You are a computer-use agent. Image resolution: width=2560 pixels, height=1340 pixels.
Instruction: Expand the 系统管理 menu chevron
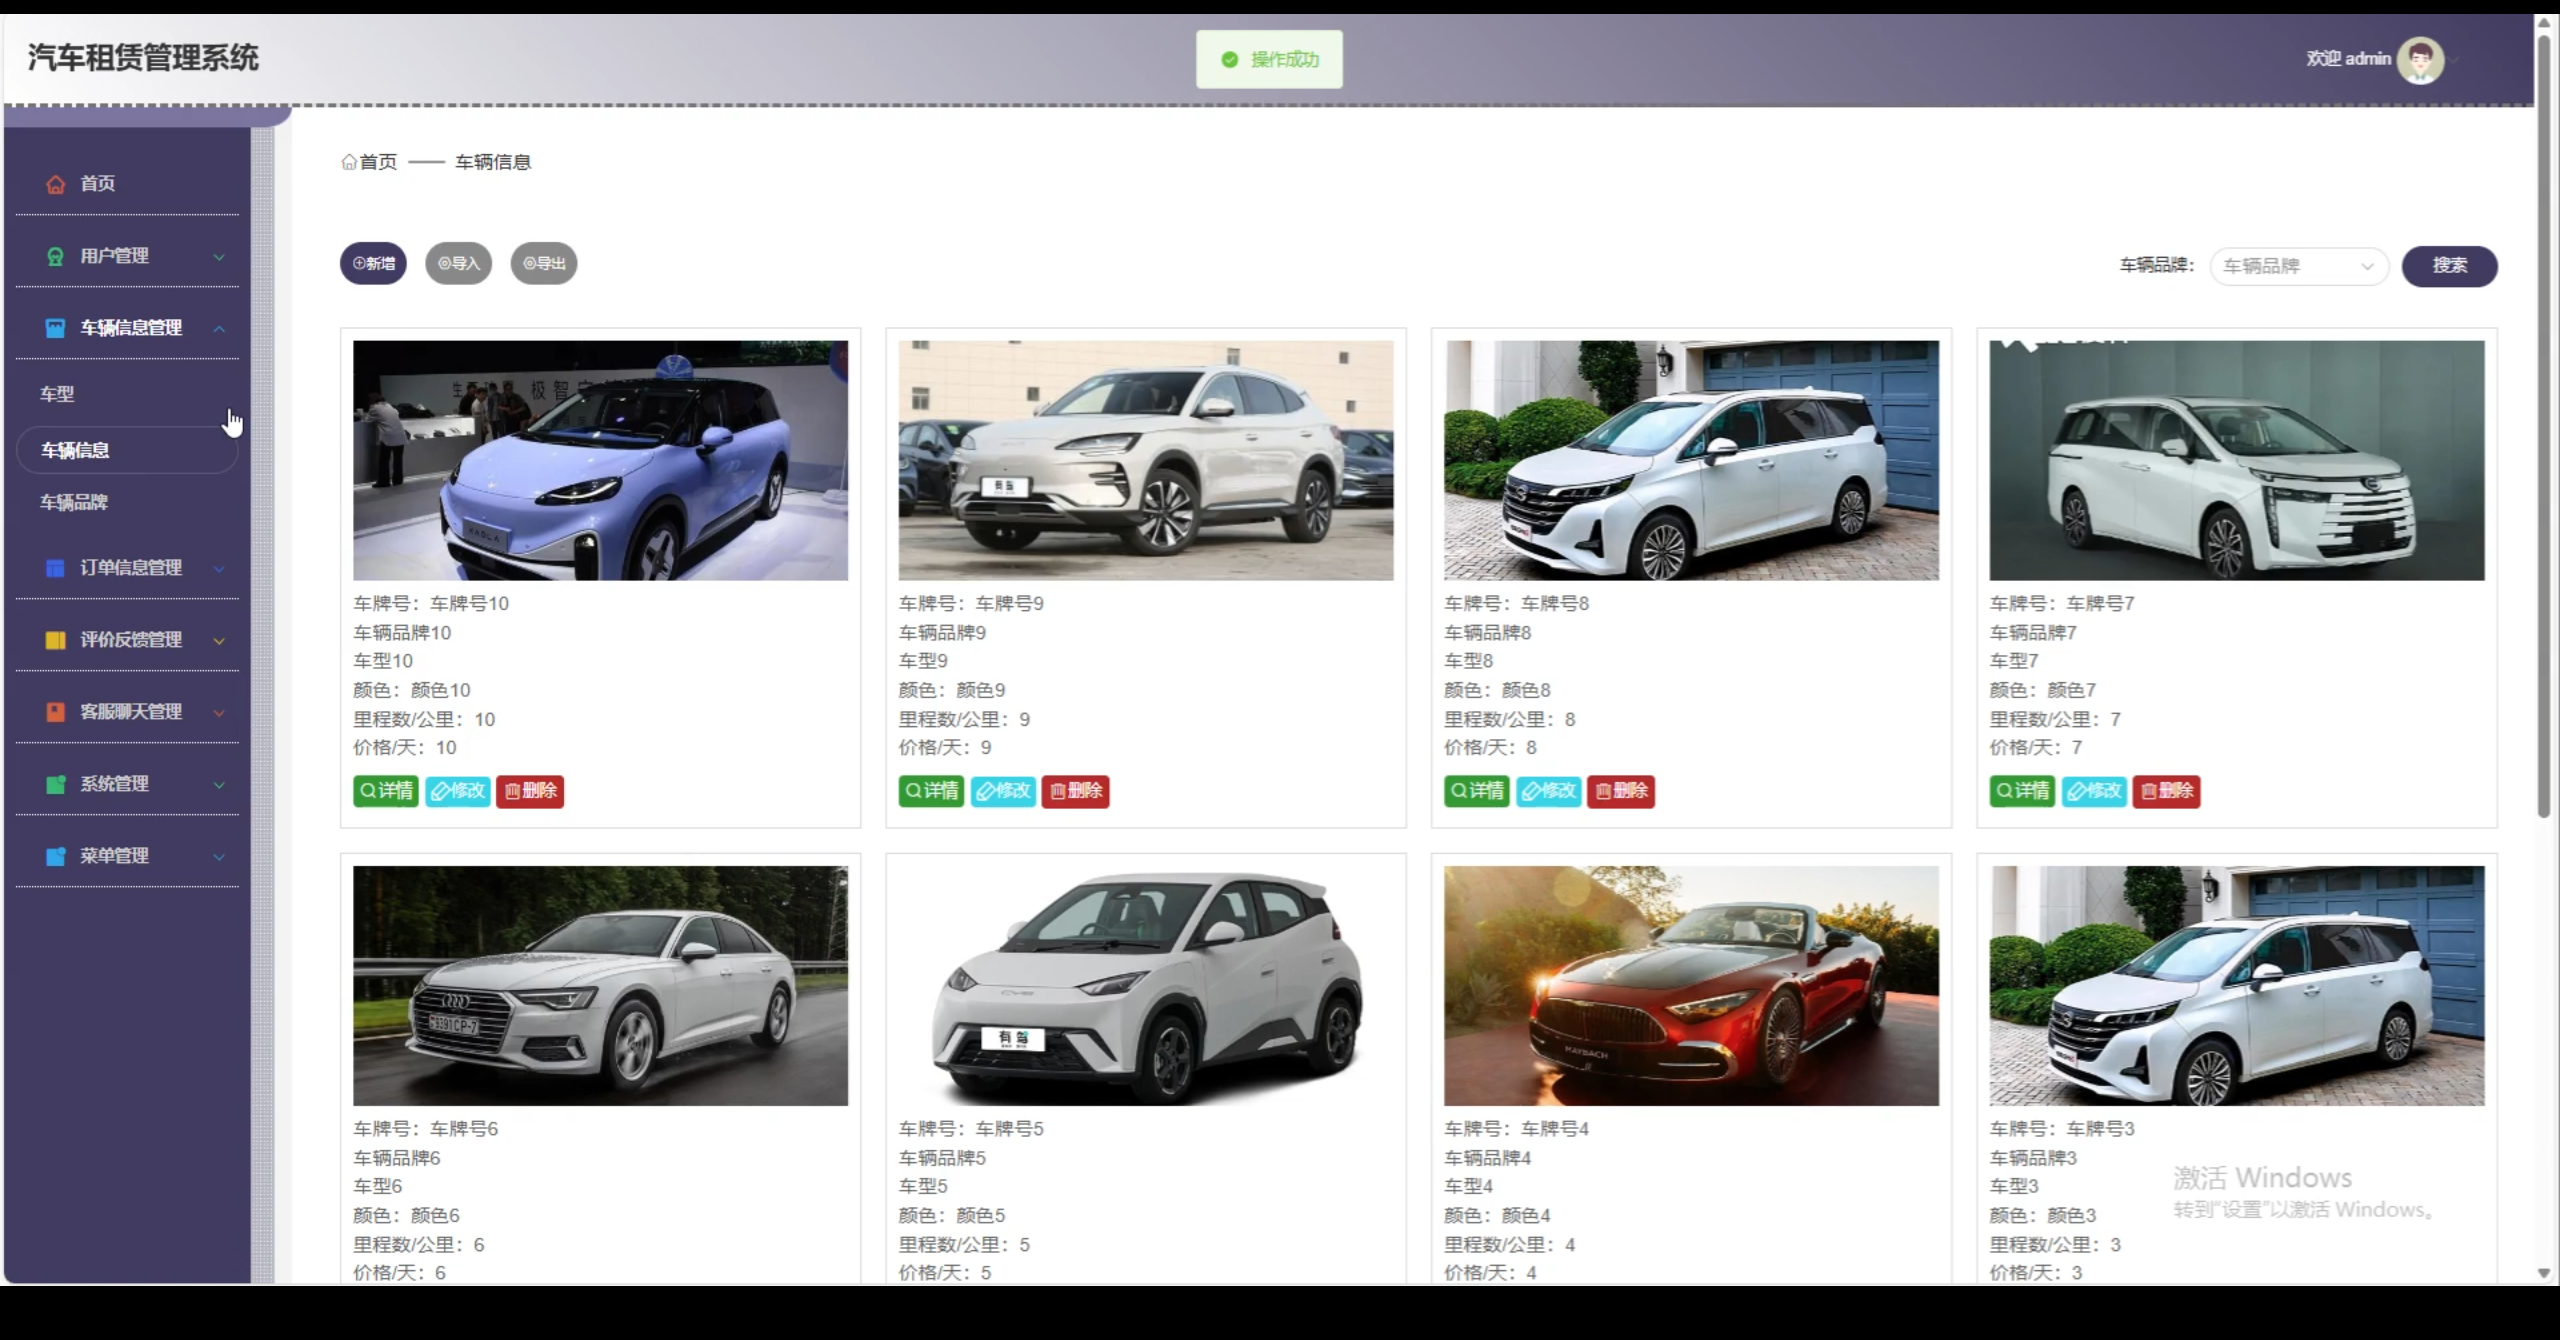pyautogui.click(x=219, y=785)
